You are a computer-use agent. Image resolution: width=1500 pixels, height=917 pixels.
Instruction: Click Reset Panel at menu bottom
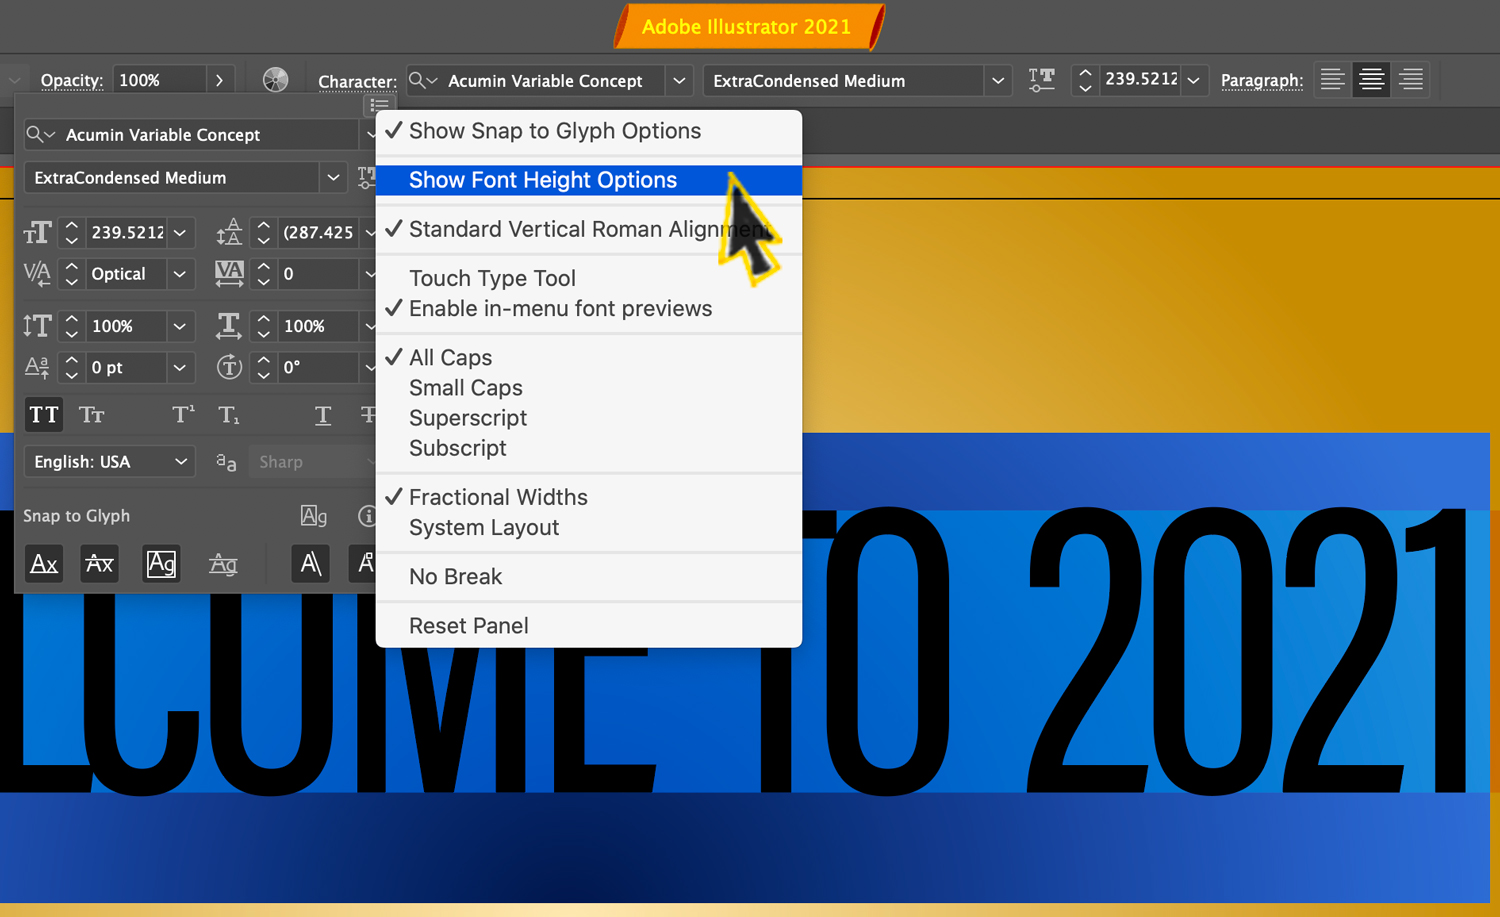pyautogui.click(x=468, y=625)
